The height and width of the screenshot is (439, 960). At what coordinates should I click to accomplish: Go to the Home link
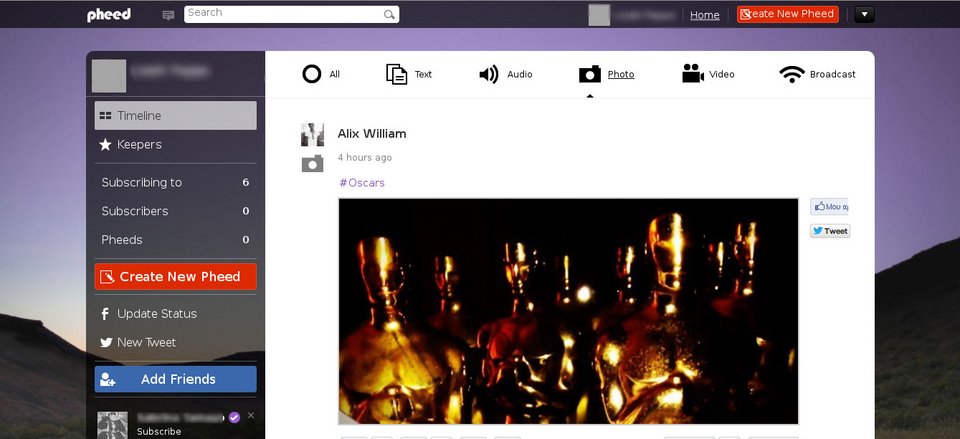click(x=704, y=15)
